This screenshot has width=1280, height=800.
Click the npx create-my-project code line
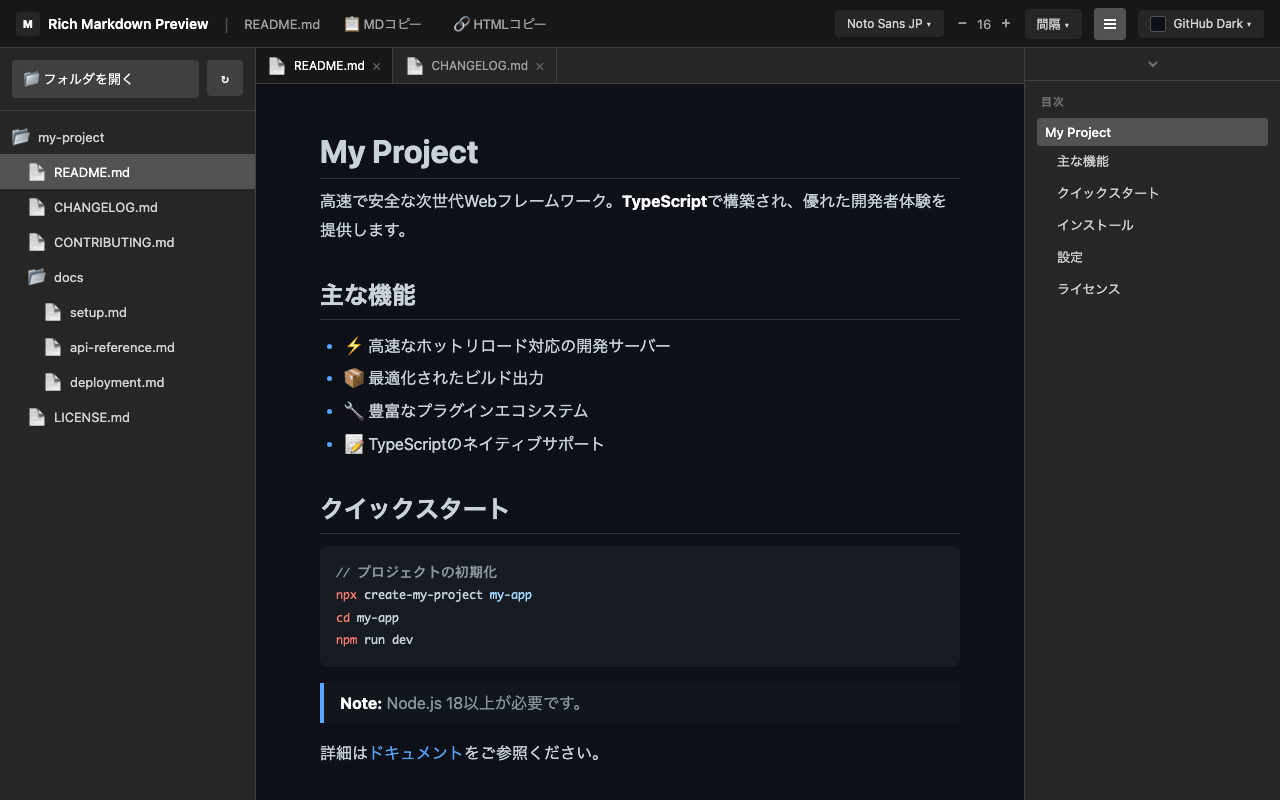point(434,595)
